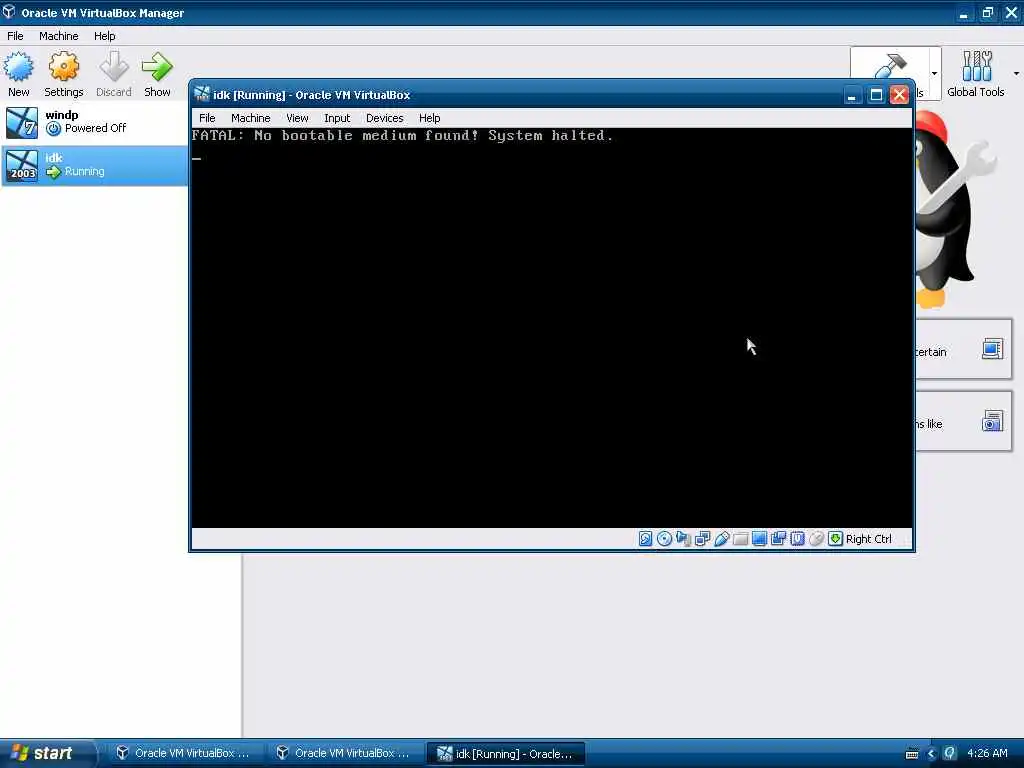Click the shared folders status icon
1024x768 pixels.
tap(740, 539)
